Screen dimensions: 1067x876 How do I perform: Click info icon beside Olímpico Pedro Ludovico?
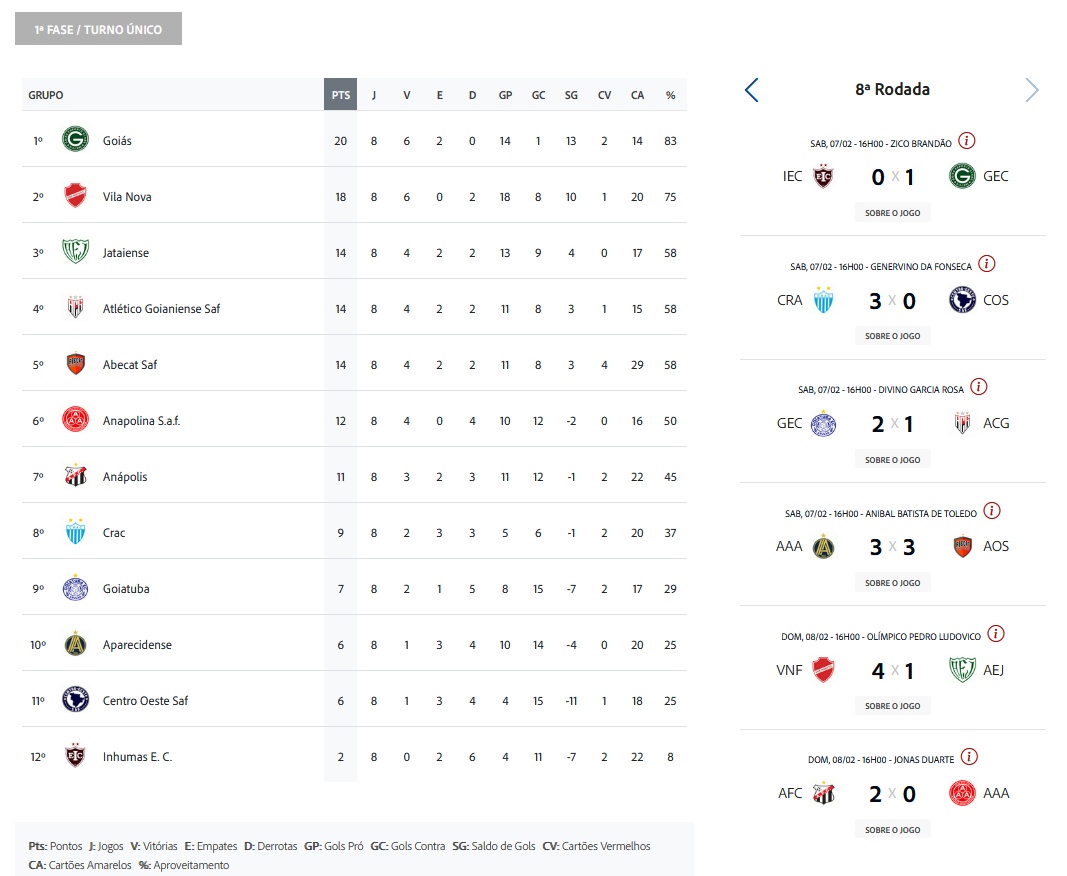click(996, 634)
